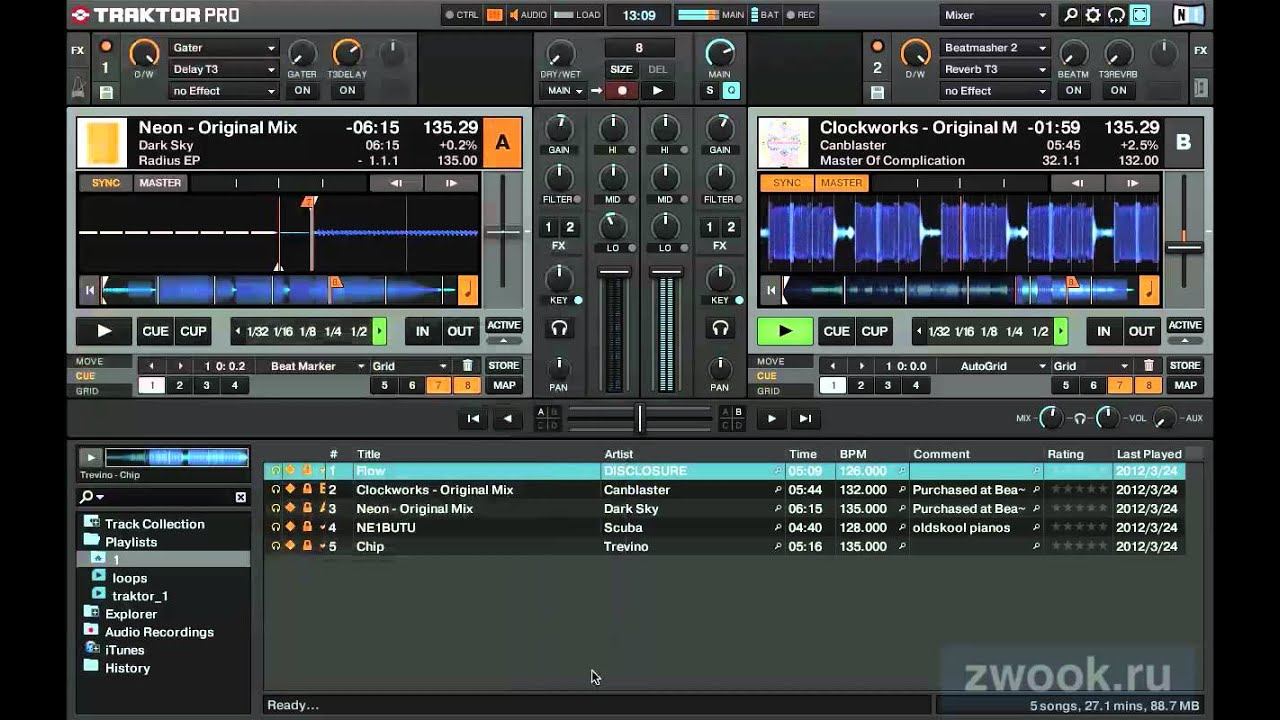This screenshot has height=720, width=1280.
Task: Open the browser search magnifier in the header
Action: [1071, 15]
